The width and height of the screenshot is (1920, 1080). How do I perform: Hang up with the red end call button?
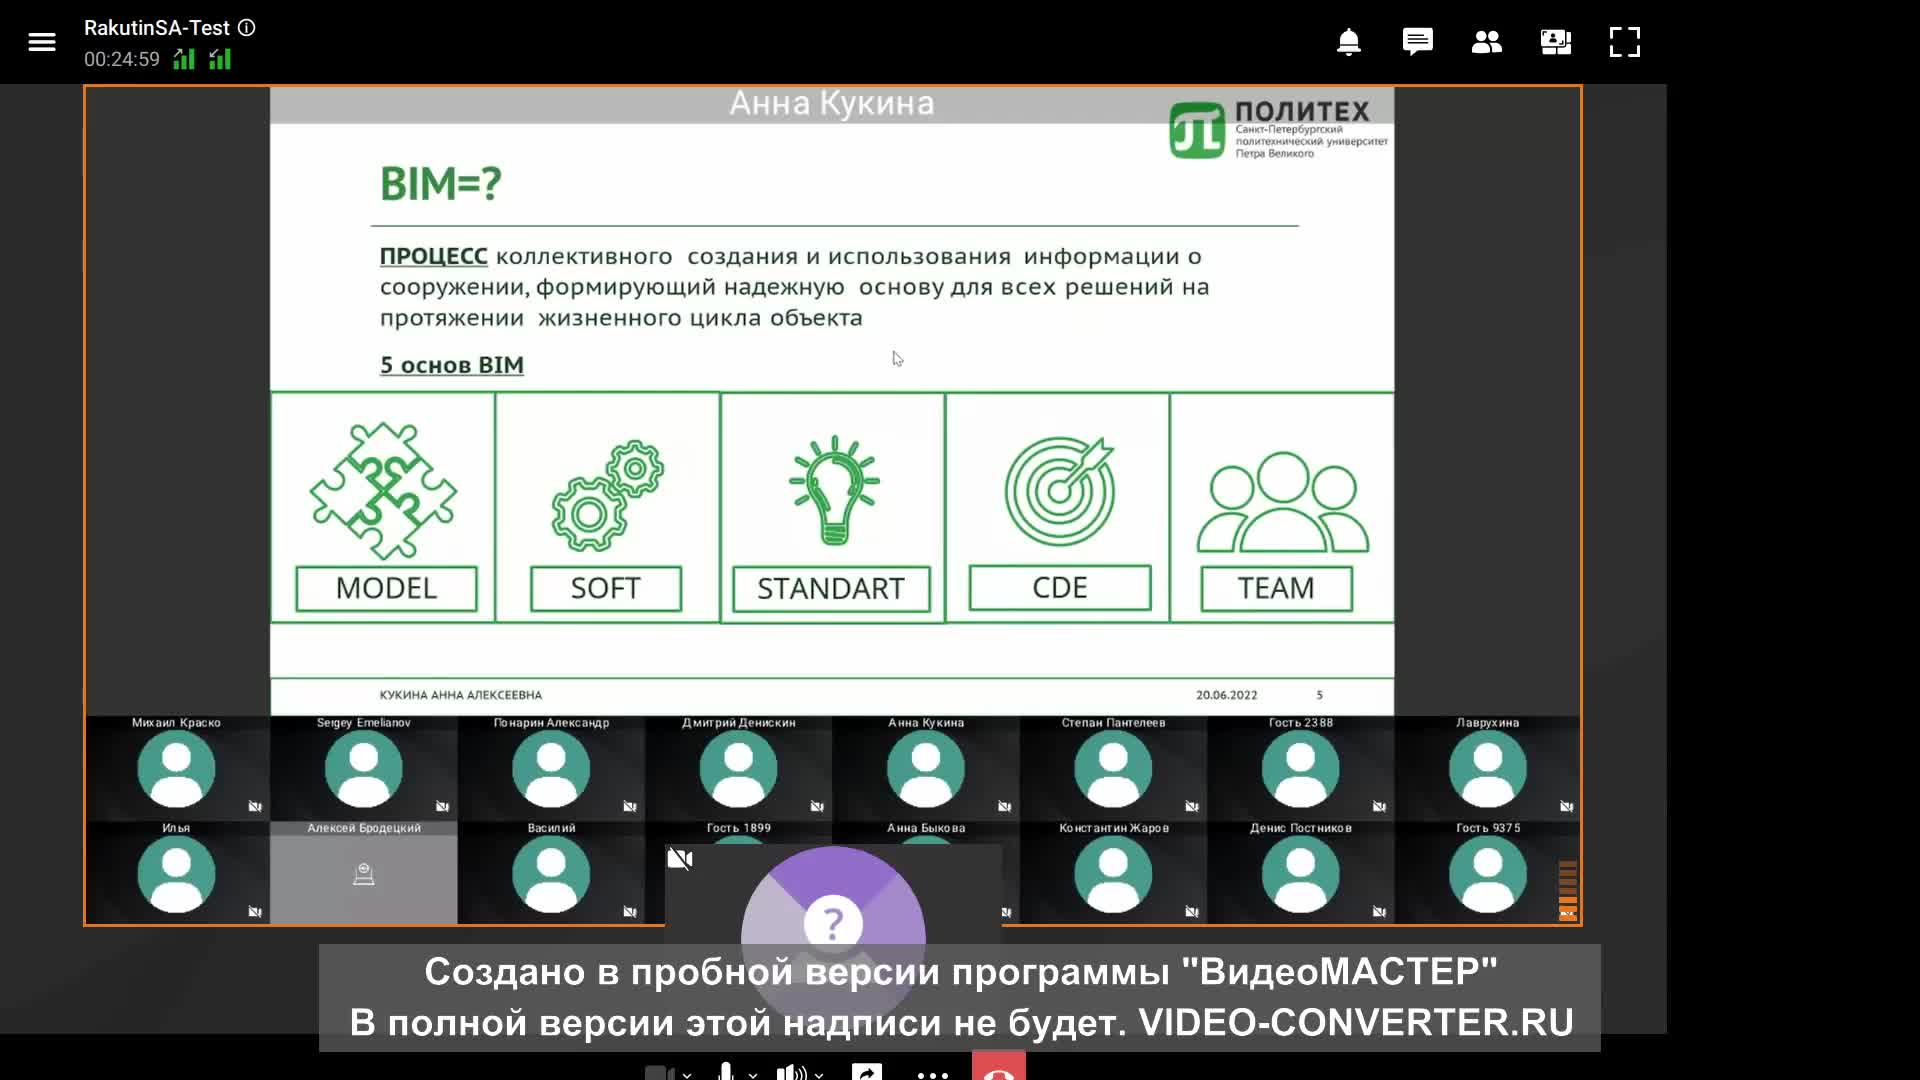click(999, 1066)
